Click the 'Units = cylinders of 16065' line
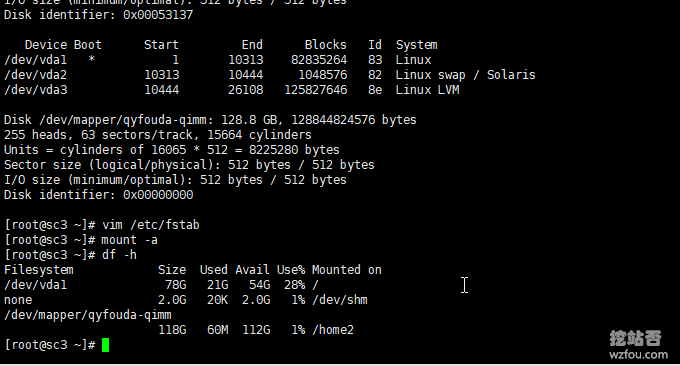 172,150
